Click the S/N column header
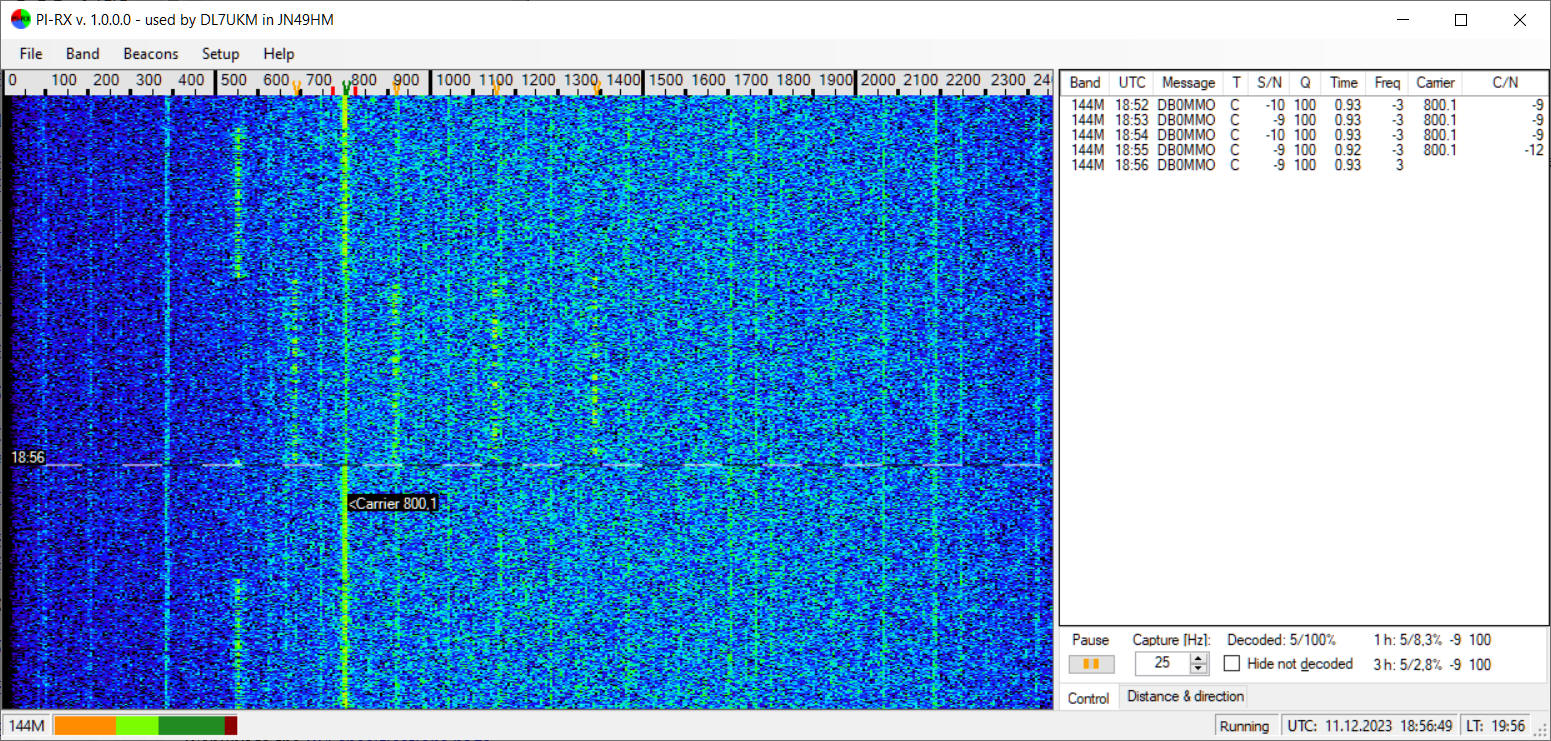The height and width of the screenshot is (741, 1551). pos(1270,83)
